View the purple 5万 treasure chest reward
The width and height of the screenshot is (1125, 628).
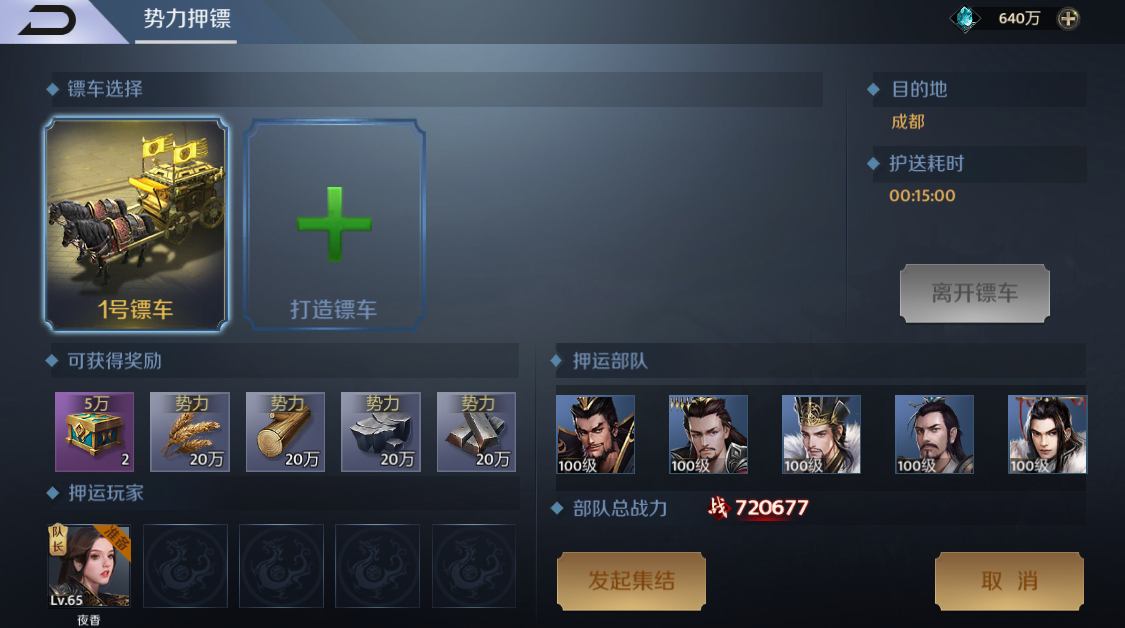pos(95,432)
